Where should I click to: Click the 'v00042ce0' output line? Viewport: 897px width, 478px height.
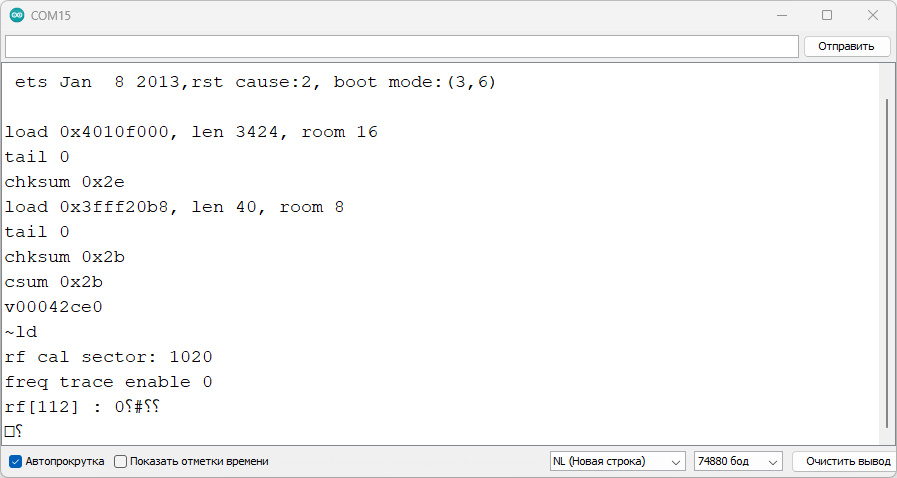tap(53, 307)
